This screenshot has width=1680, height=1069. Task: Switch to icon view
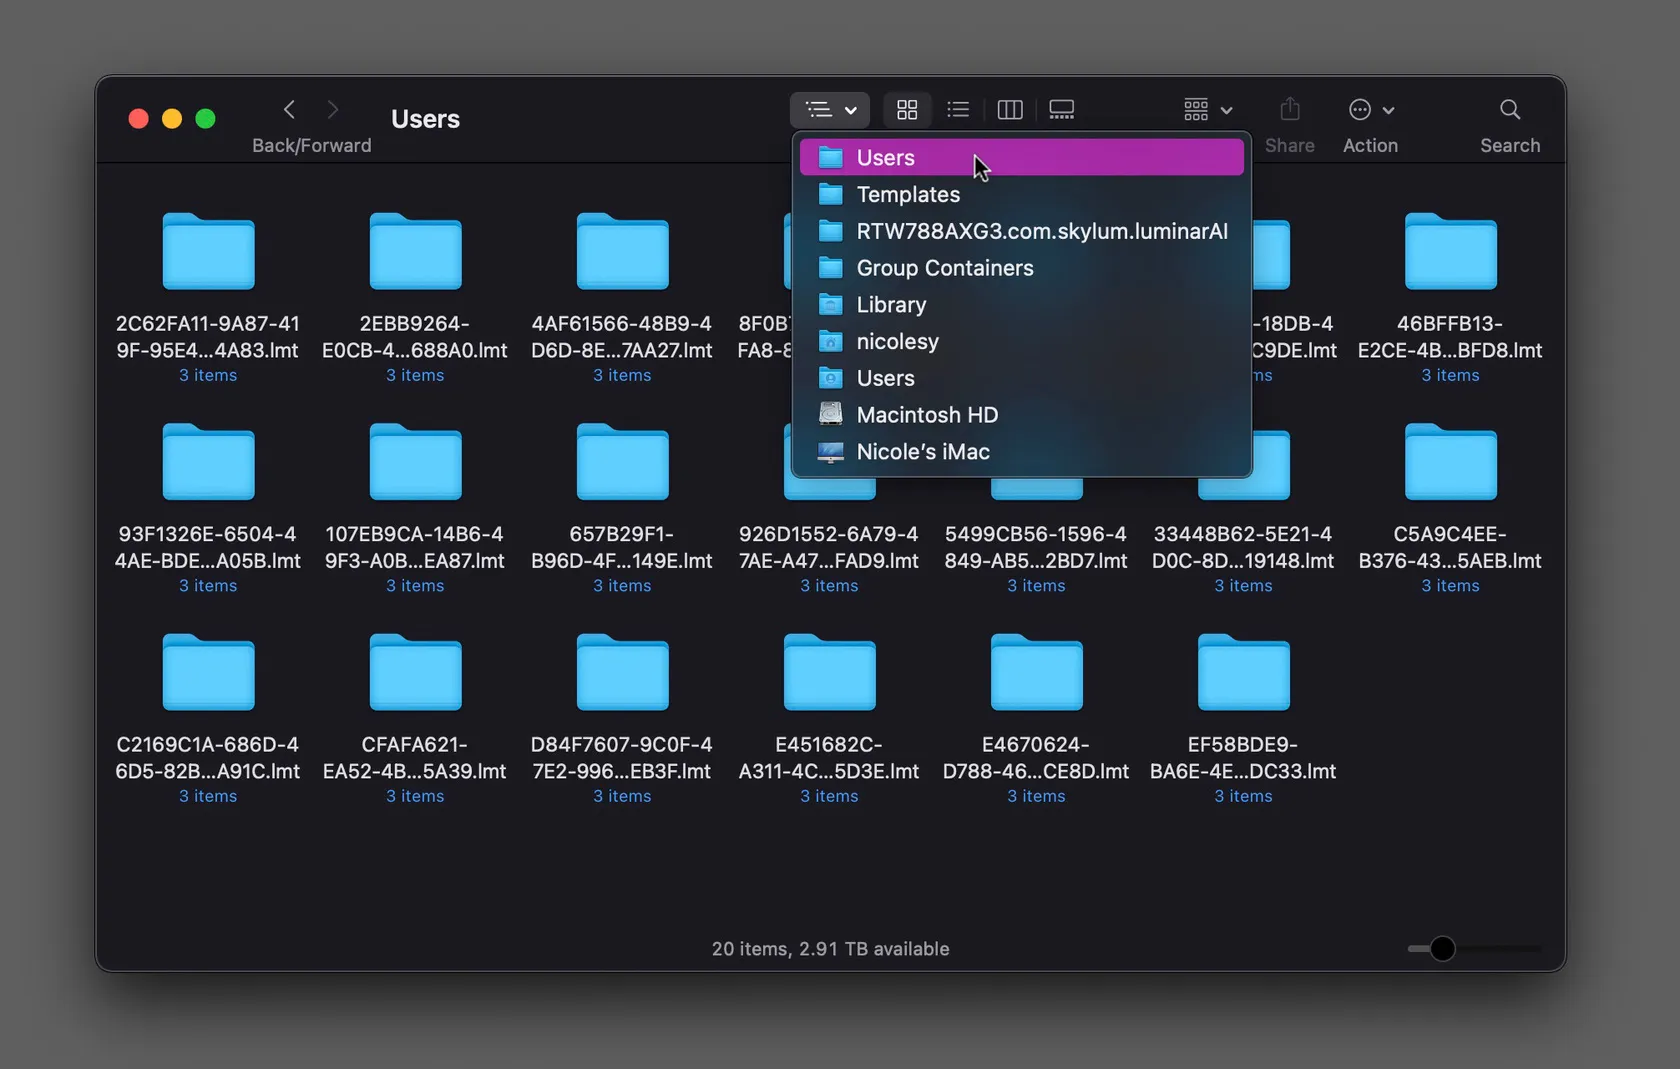pos(907,110)
